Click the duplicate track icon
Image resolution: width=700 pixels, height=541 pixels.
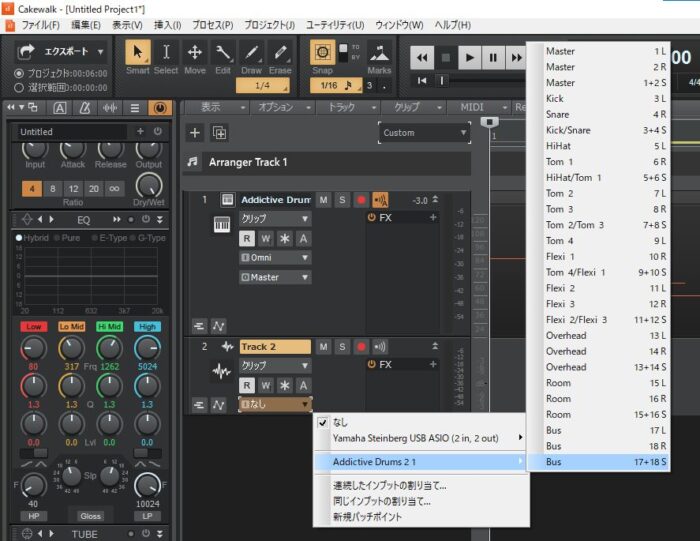(x=219, y=133)
